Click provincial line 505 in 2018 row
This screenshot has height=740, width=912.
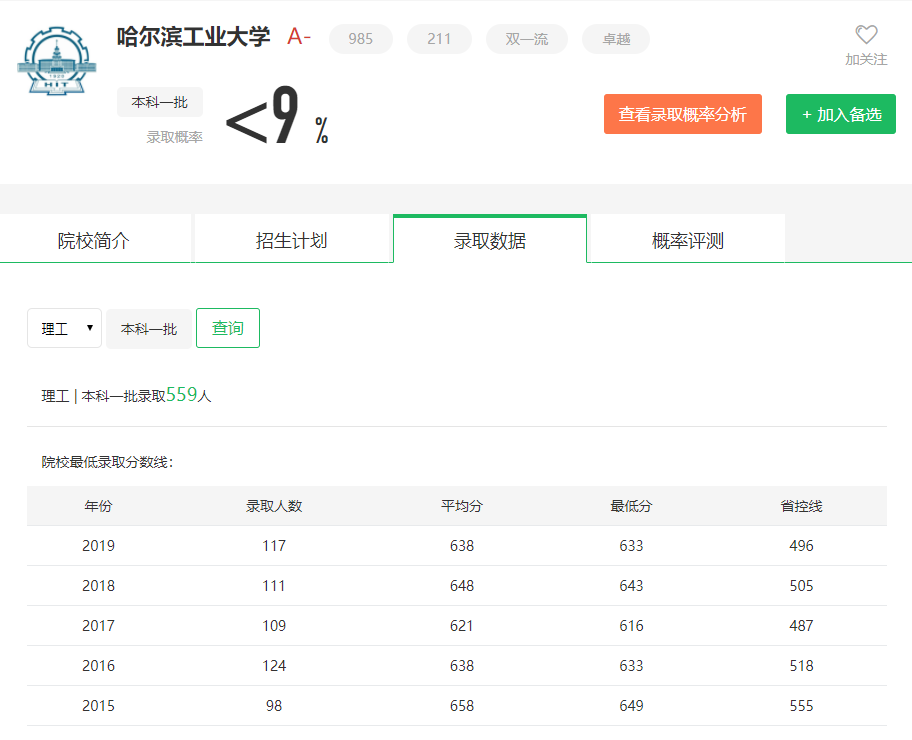tap(801, 586)
